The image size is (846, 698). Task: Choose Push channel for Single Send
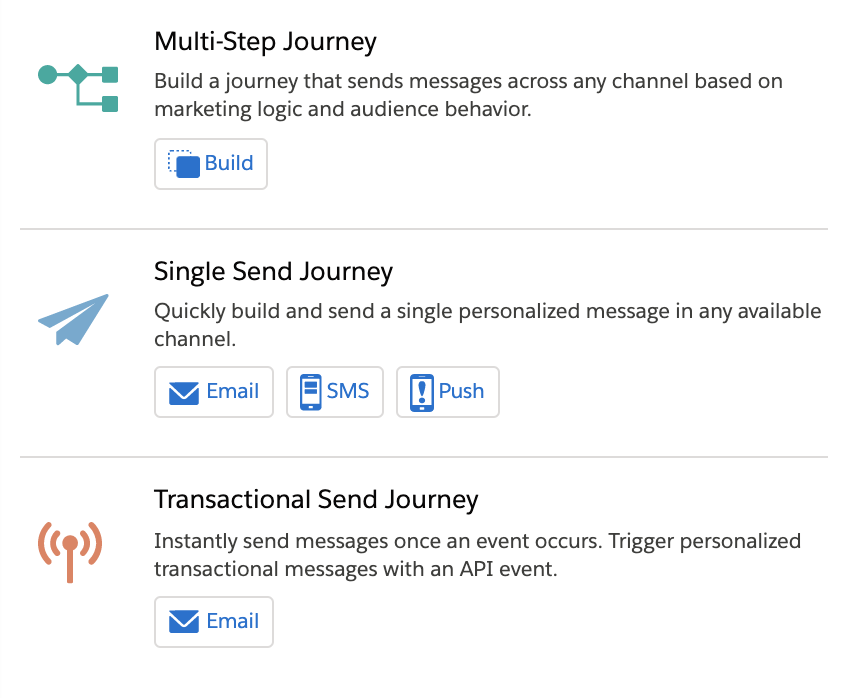[x=448, y=392]
